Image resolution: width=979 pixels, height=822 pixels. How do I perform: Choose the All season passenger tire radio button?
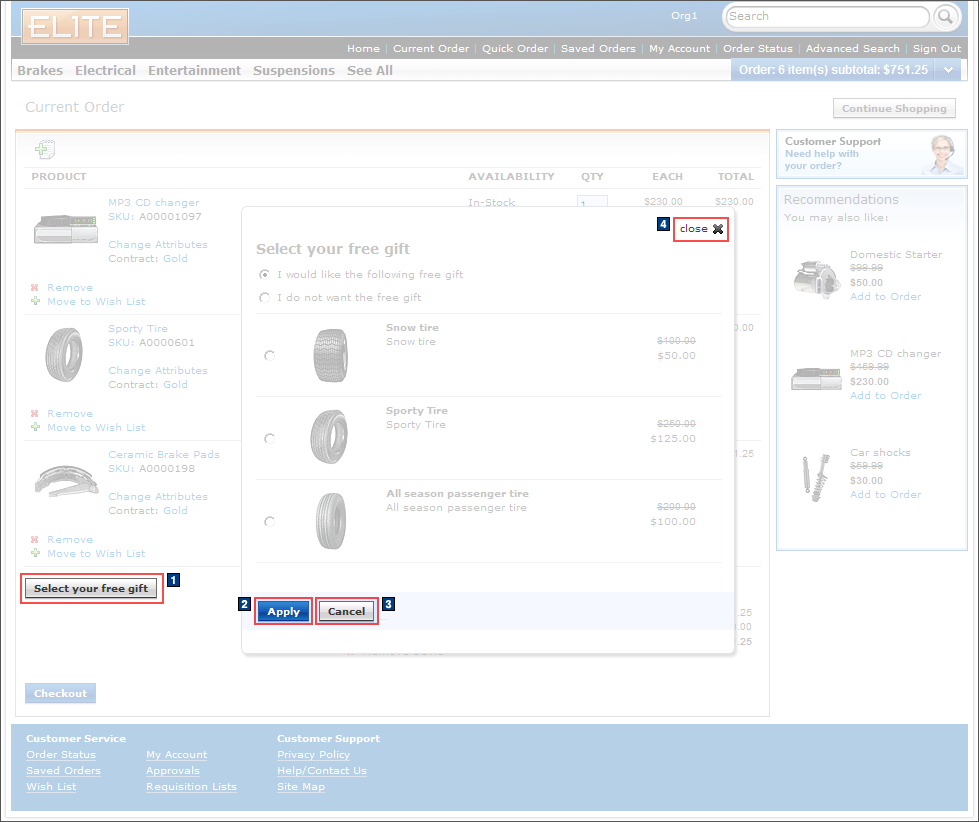pyautogui.click(x=270, y=522)
